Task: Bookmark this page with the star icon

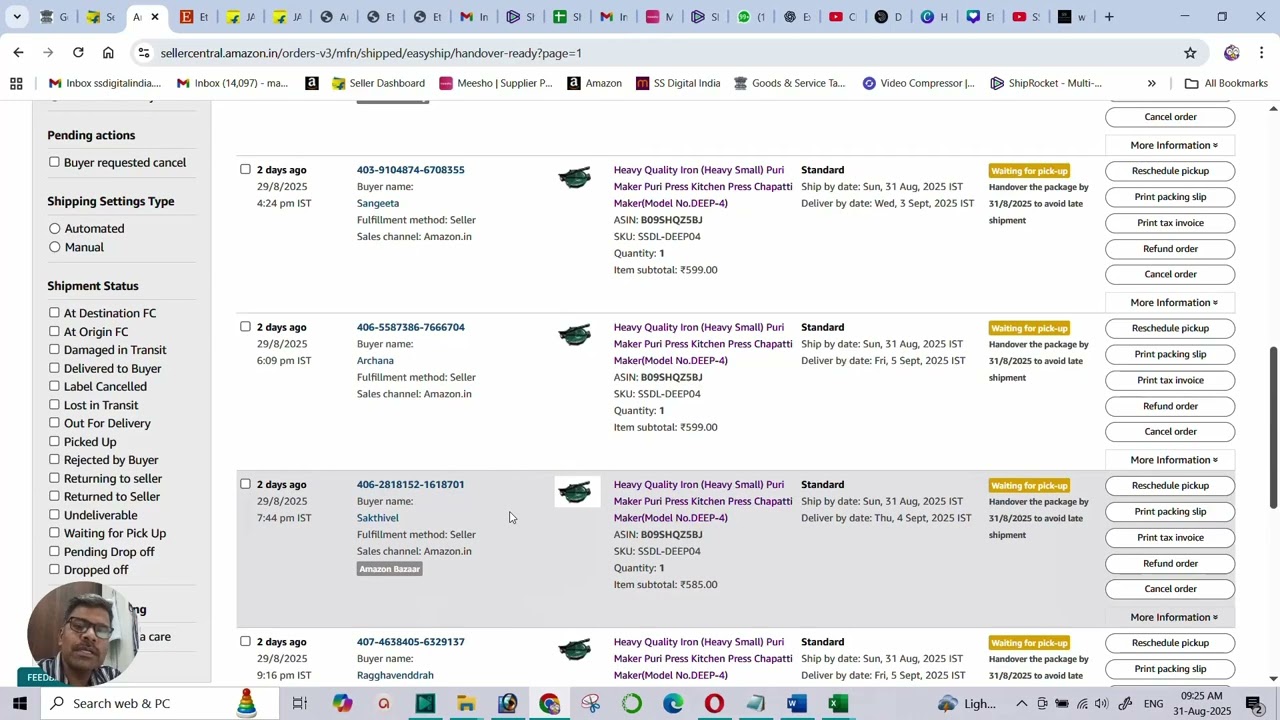Action: pos(1190,53)
